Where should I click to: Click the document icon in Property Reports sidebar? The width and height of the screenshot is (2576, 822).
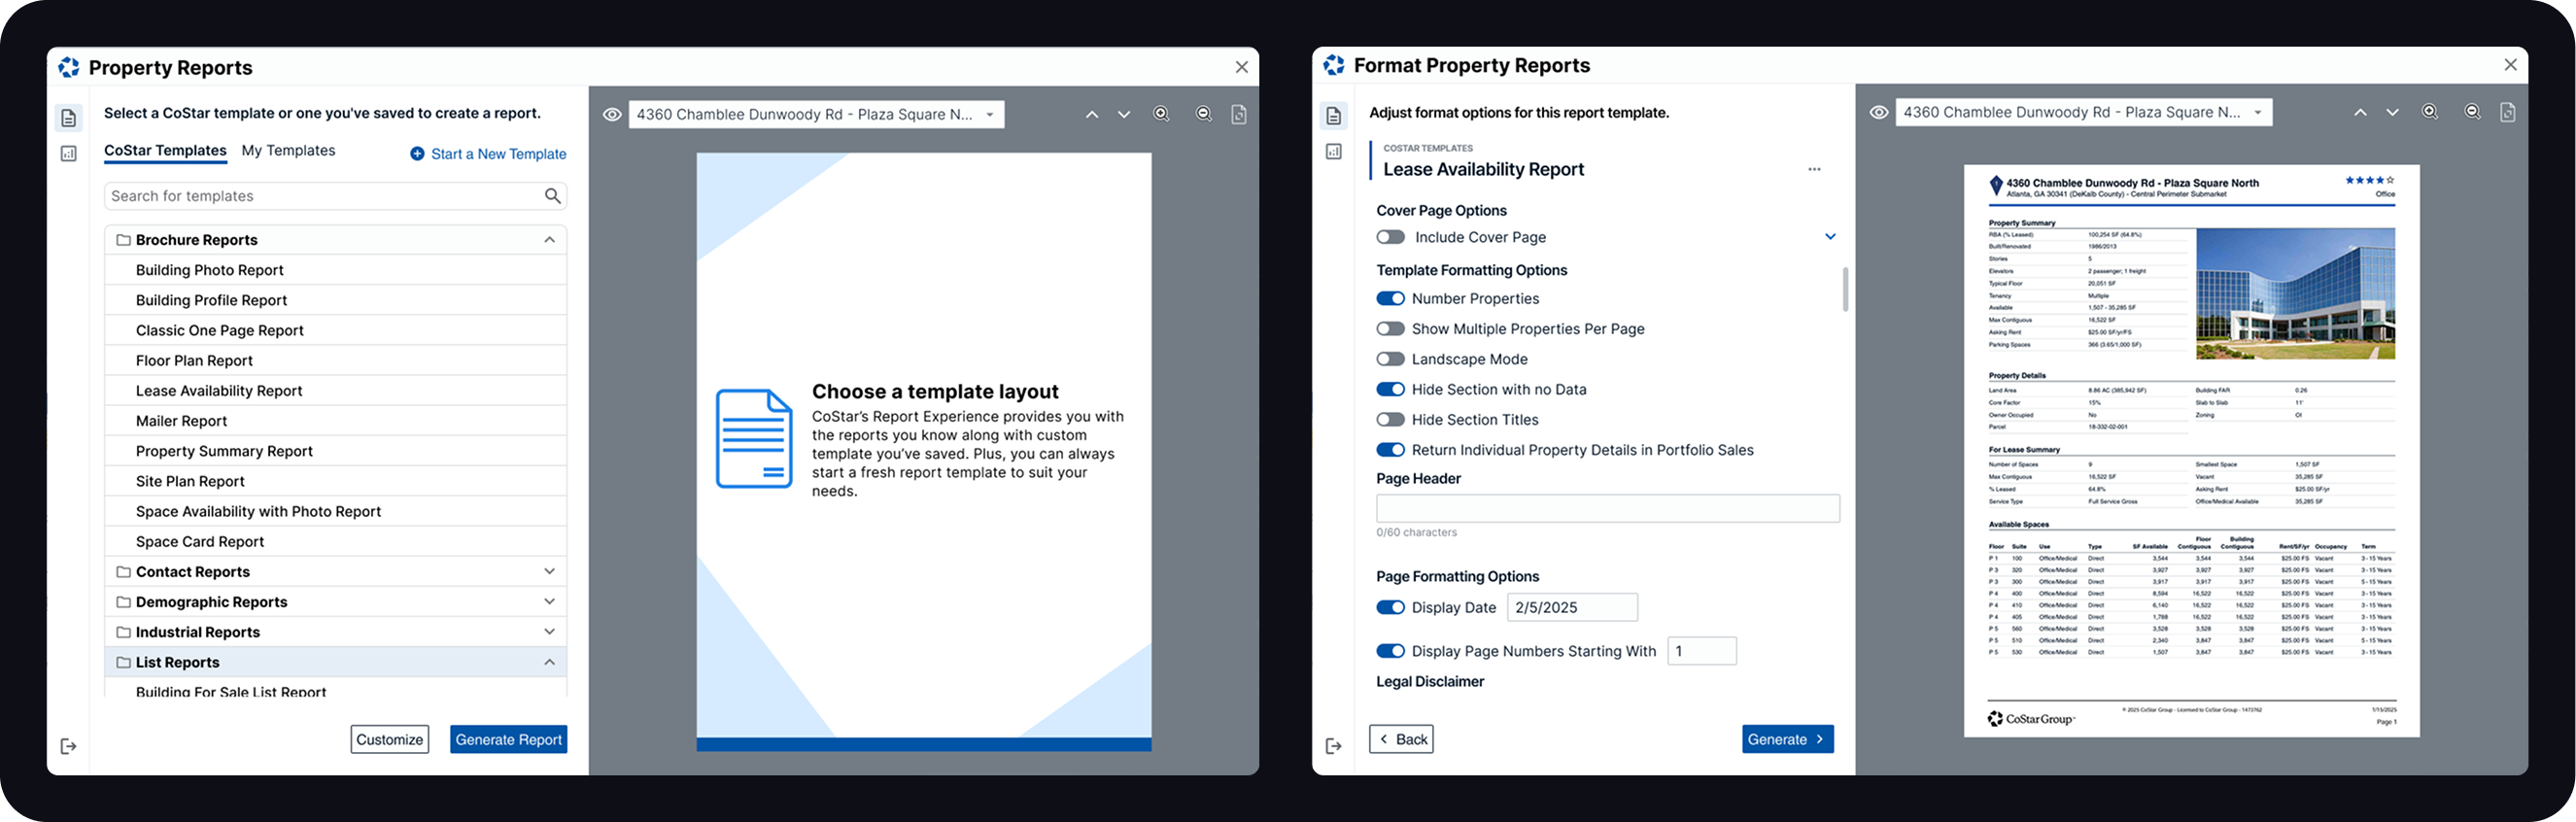[68, 118]
